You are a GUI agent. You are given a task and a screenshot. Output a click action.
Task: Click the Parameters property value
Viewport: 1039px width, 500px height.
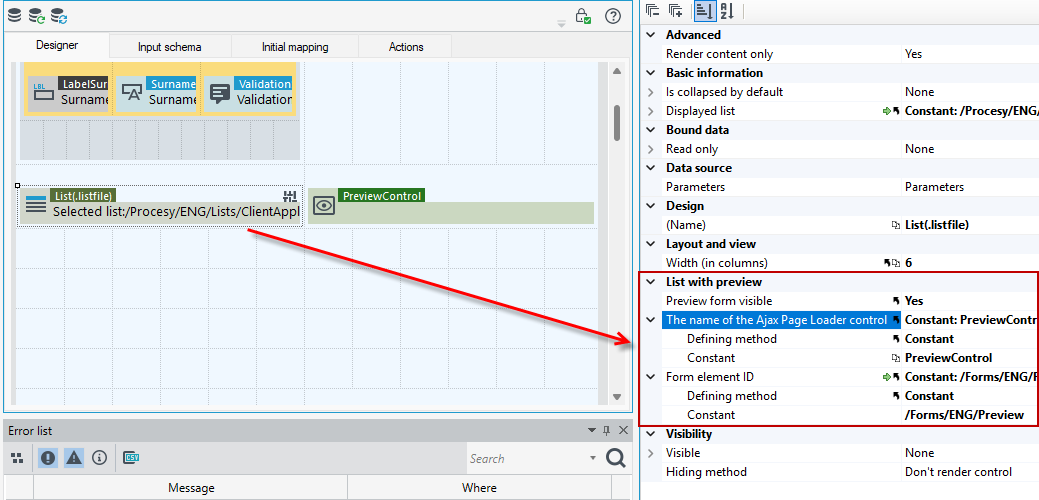click(934, 187)
